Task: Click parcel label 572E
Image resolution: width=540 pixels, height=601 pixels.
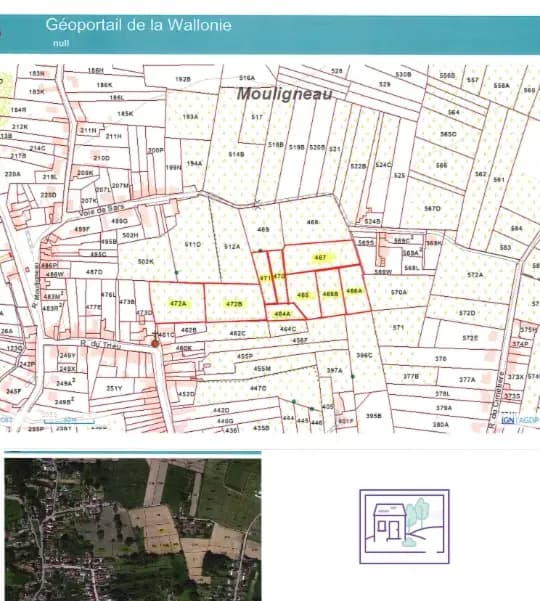Action: 470,338
